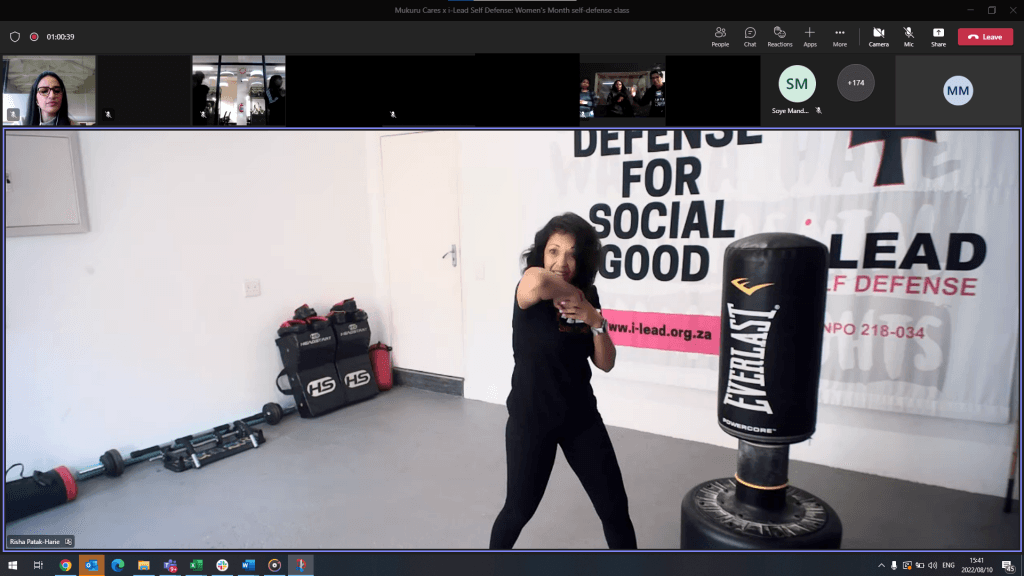Open Excel from the taskbar
Screen dimensions: 1024x576
[x=196, y=565]
